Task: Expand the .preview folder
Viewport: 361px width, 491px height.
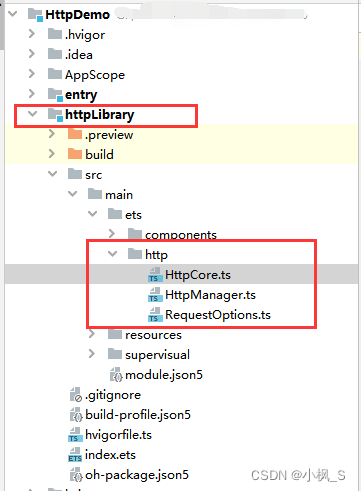Action: pos(52,134)
